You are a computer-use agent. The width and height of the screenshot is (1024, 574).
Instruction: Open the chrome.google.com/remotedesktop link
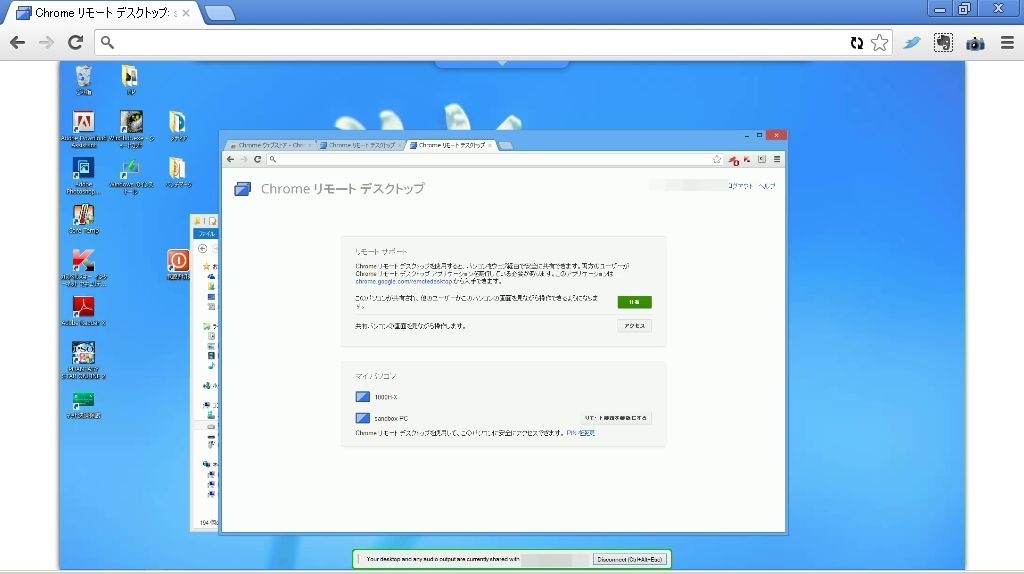(x=404, y=281)
